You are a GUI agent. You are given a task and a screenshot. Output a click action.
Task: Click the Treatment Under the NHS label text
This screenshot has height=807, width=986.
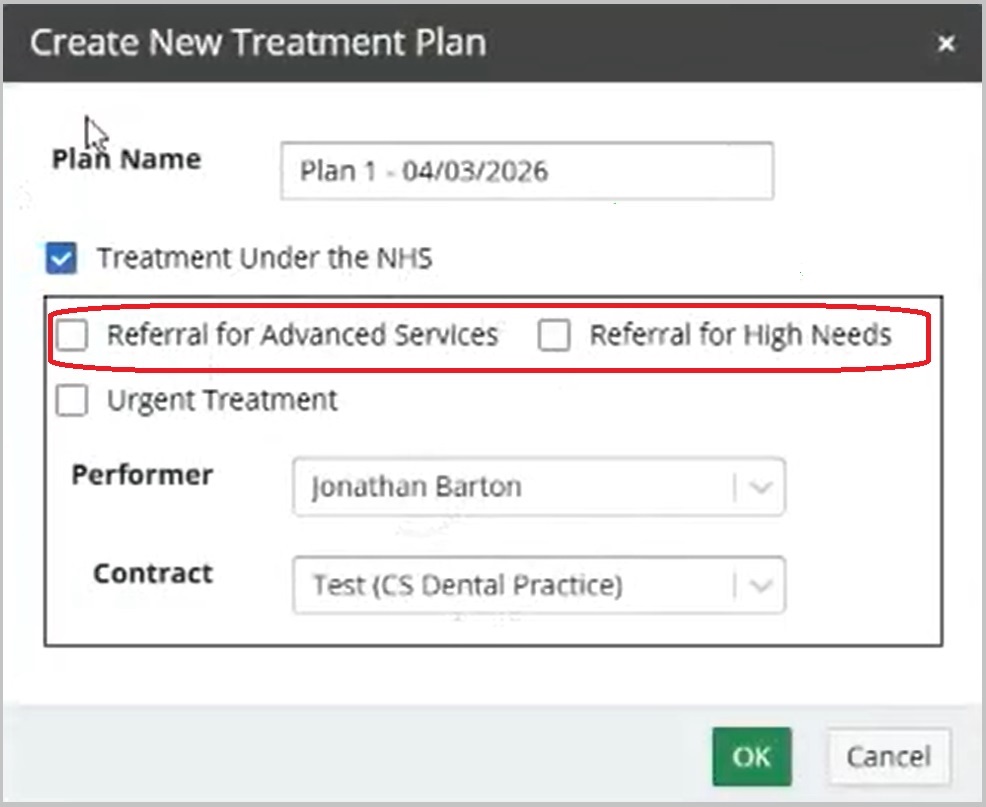click(264, 259)
